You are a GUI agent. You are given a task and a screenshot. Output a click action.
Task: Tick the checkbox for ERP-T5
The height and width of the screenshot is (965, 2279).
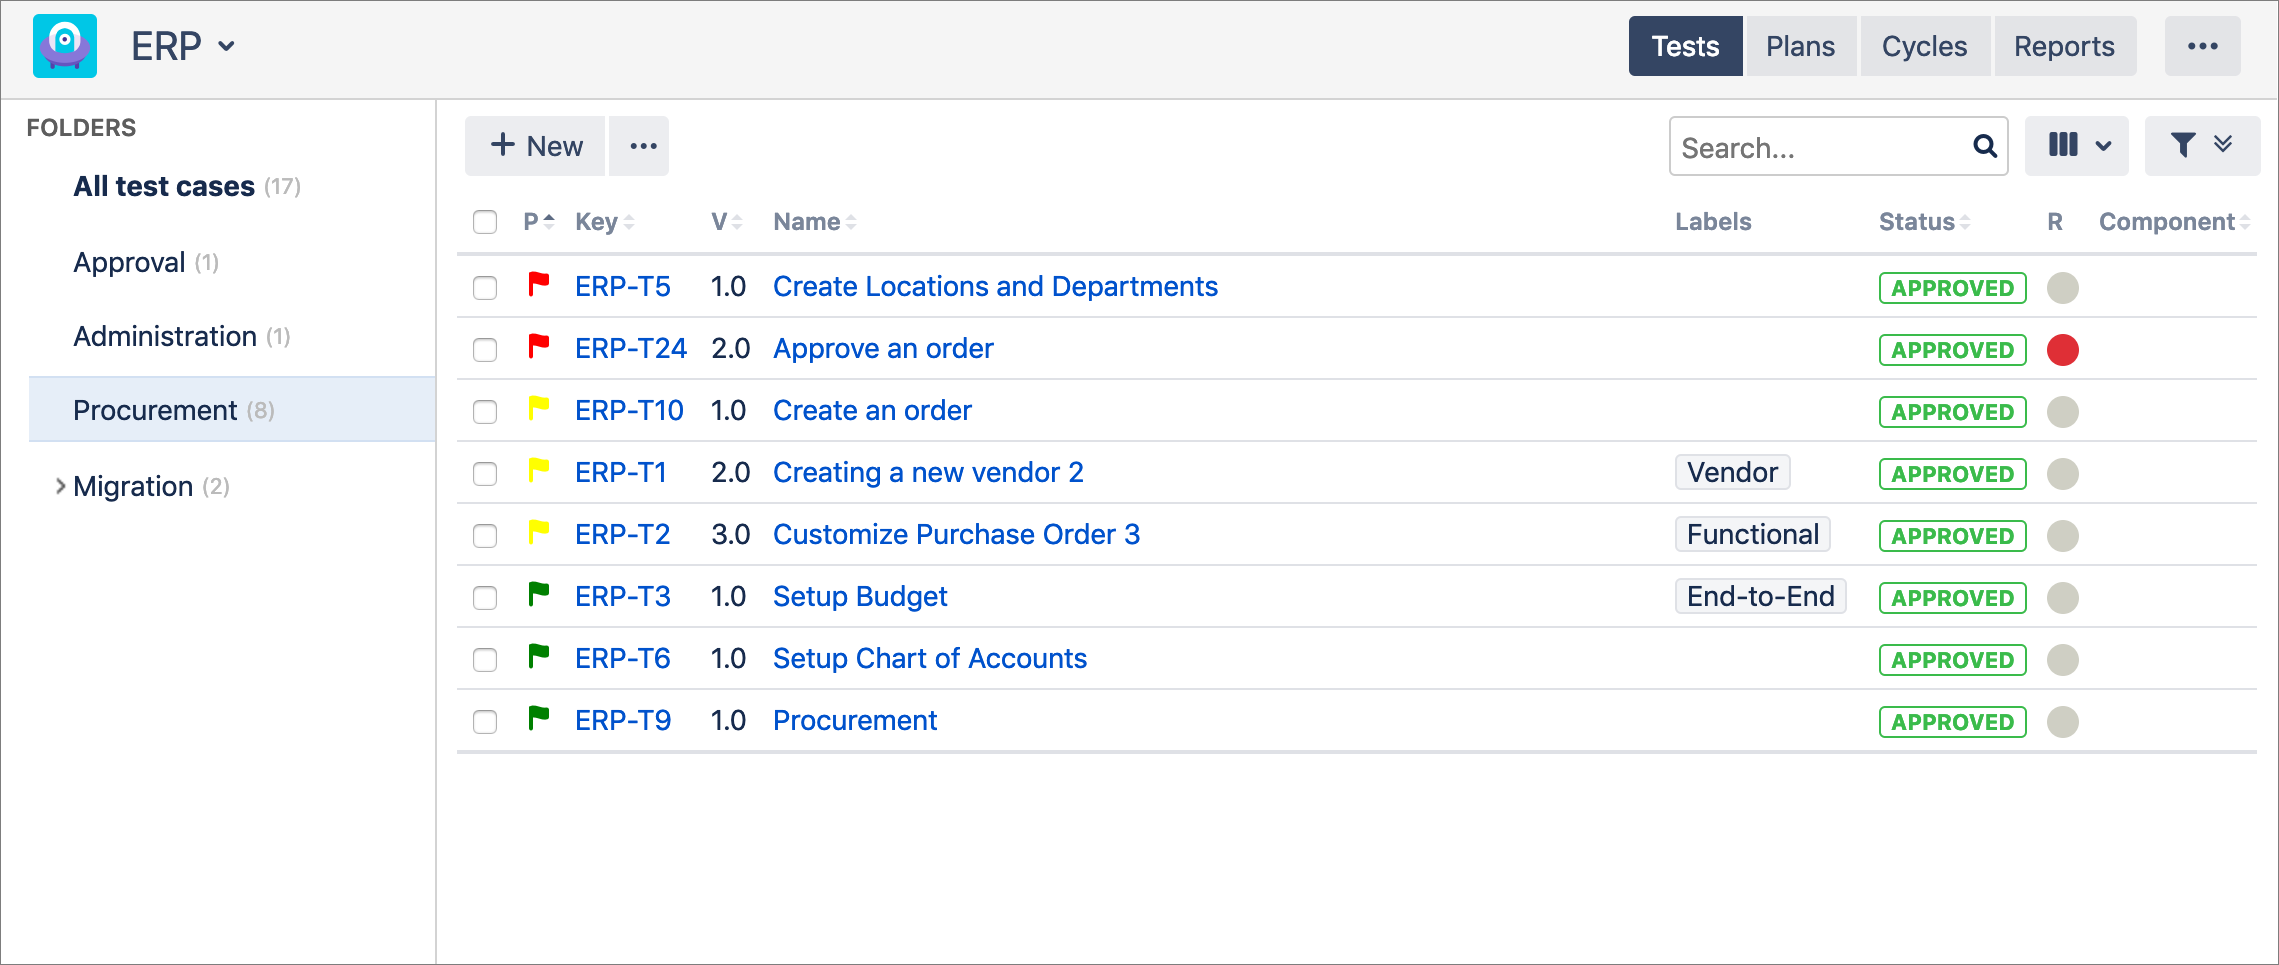click(x=485, y=288)
